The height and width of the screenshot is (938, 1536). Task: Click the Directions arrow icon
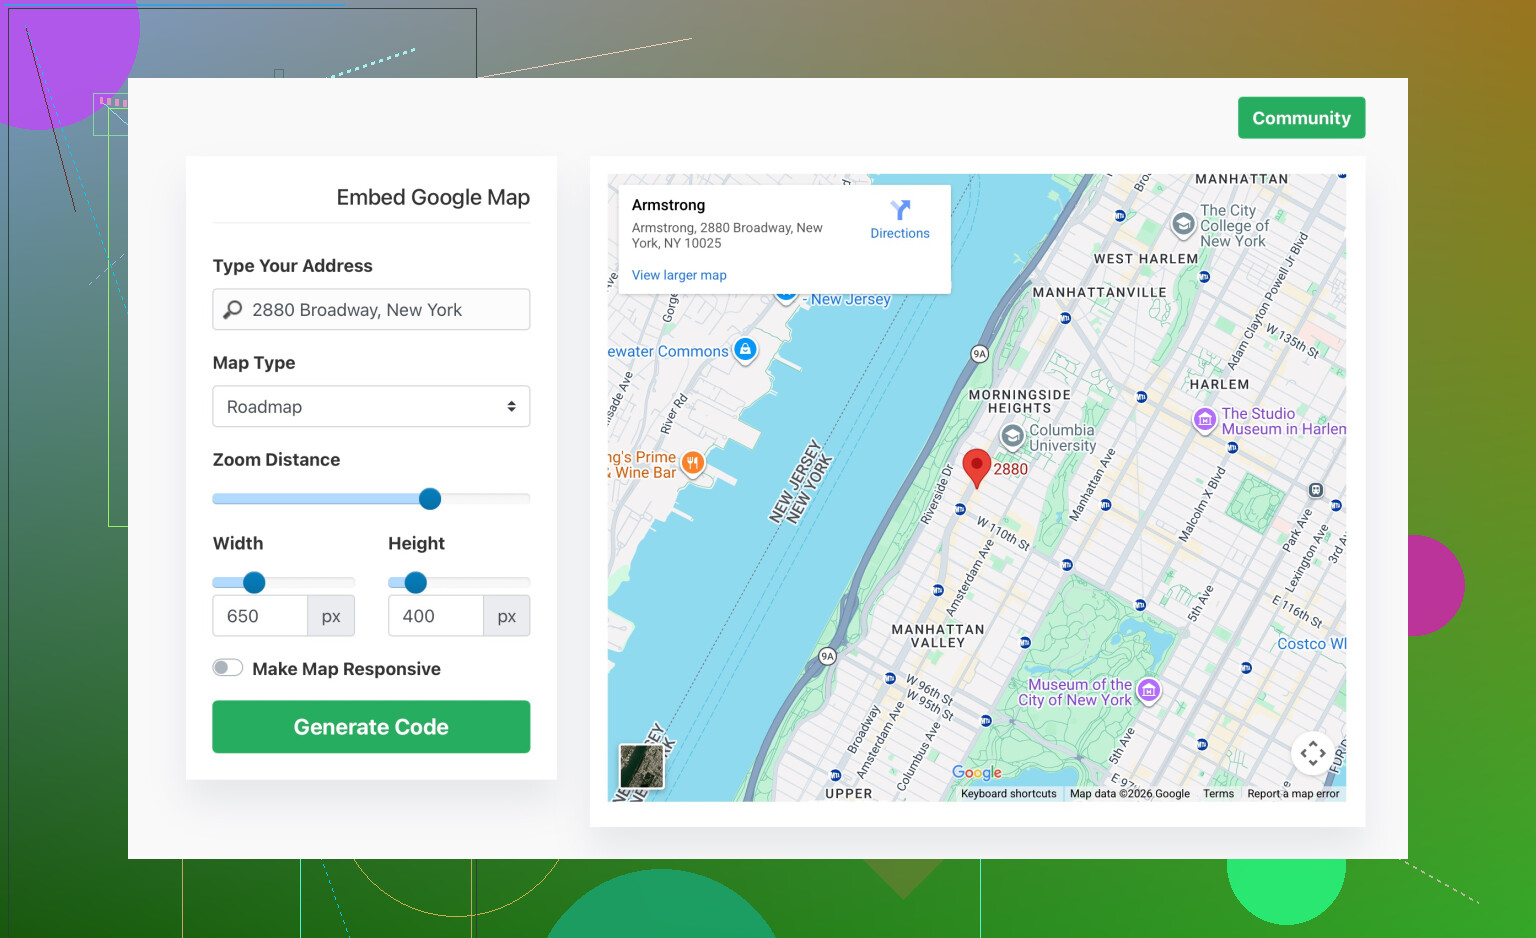(x=900, y=210)
